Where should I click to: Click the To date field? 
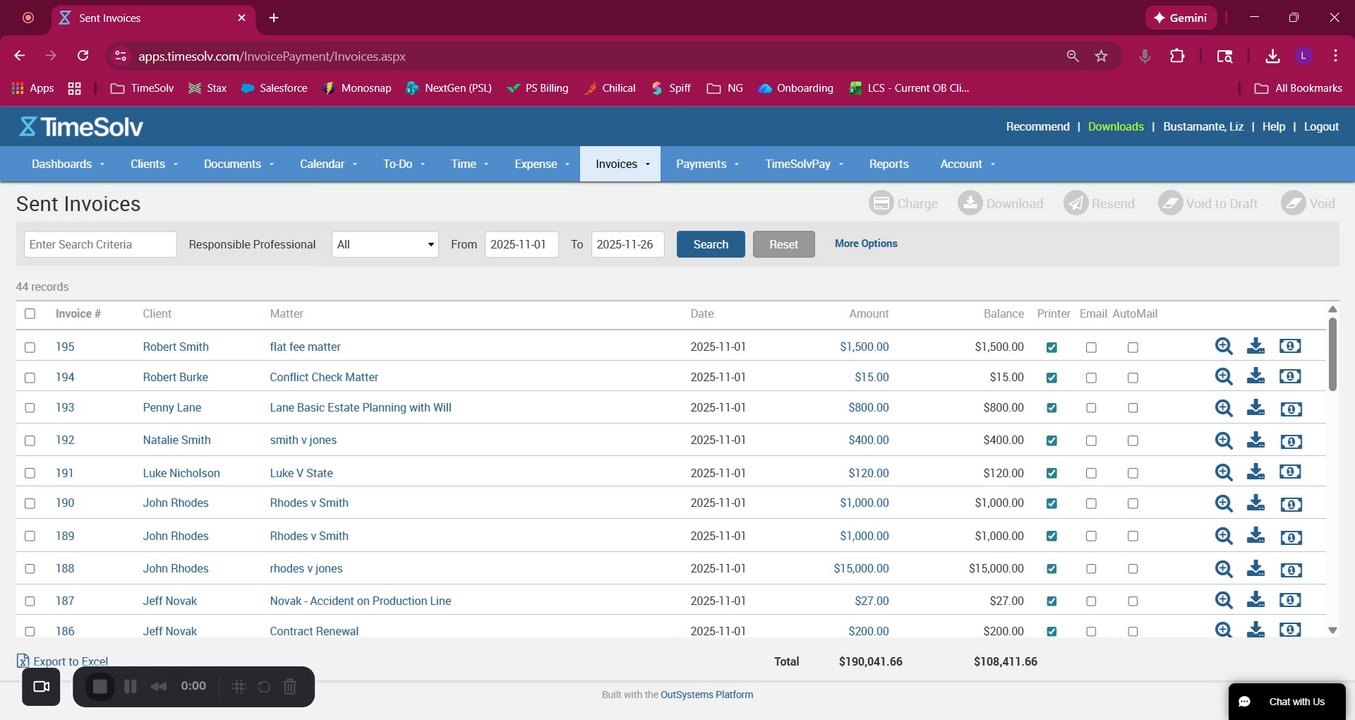[x=627, y=244]
